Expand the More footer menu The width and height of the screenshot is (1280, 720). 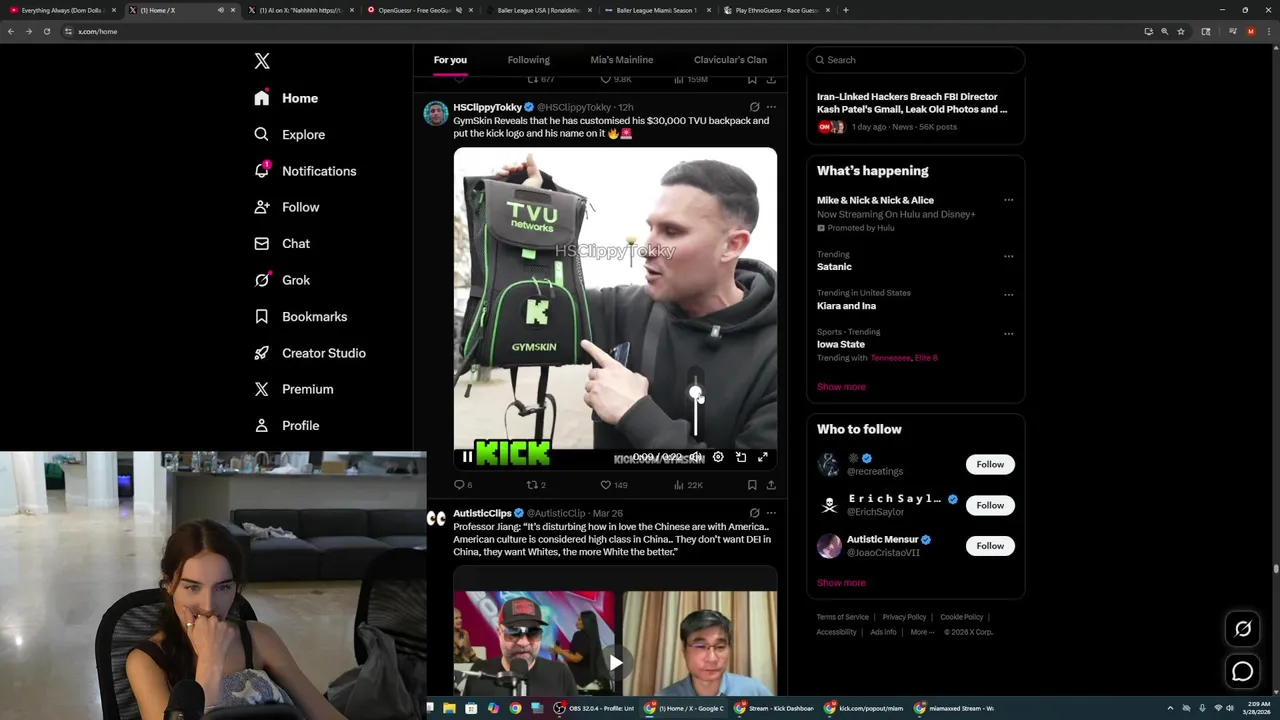922,632
